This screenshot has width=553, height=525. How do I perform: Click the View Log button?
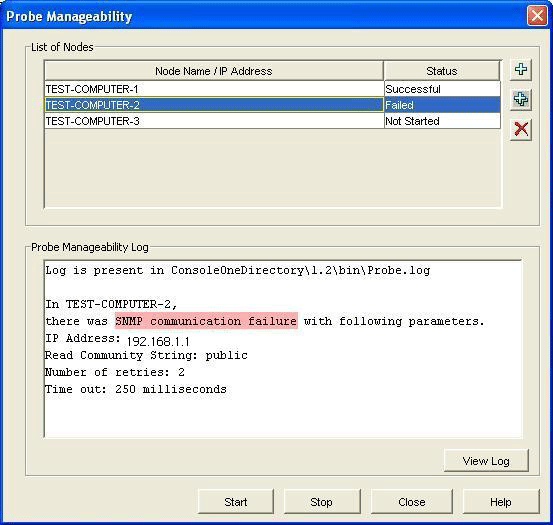(486, 460)
